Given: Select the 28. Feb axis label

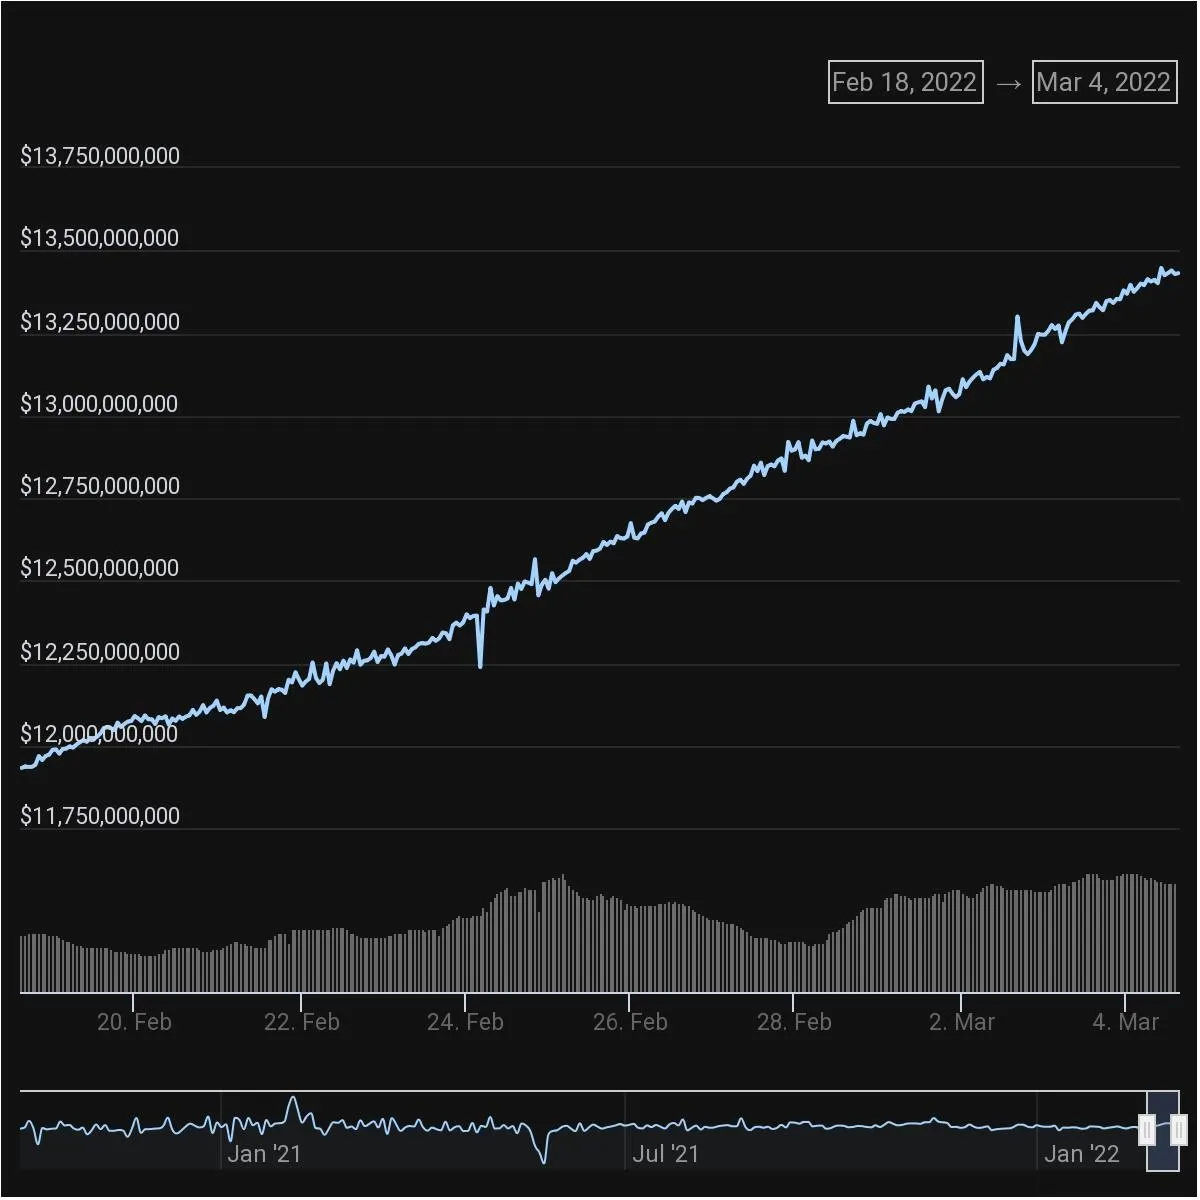Looking at the screenshot, I should (796, 1022).
